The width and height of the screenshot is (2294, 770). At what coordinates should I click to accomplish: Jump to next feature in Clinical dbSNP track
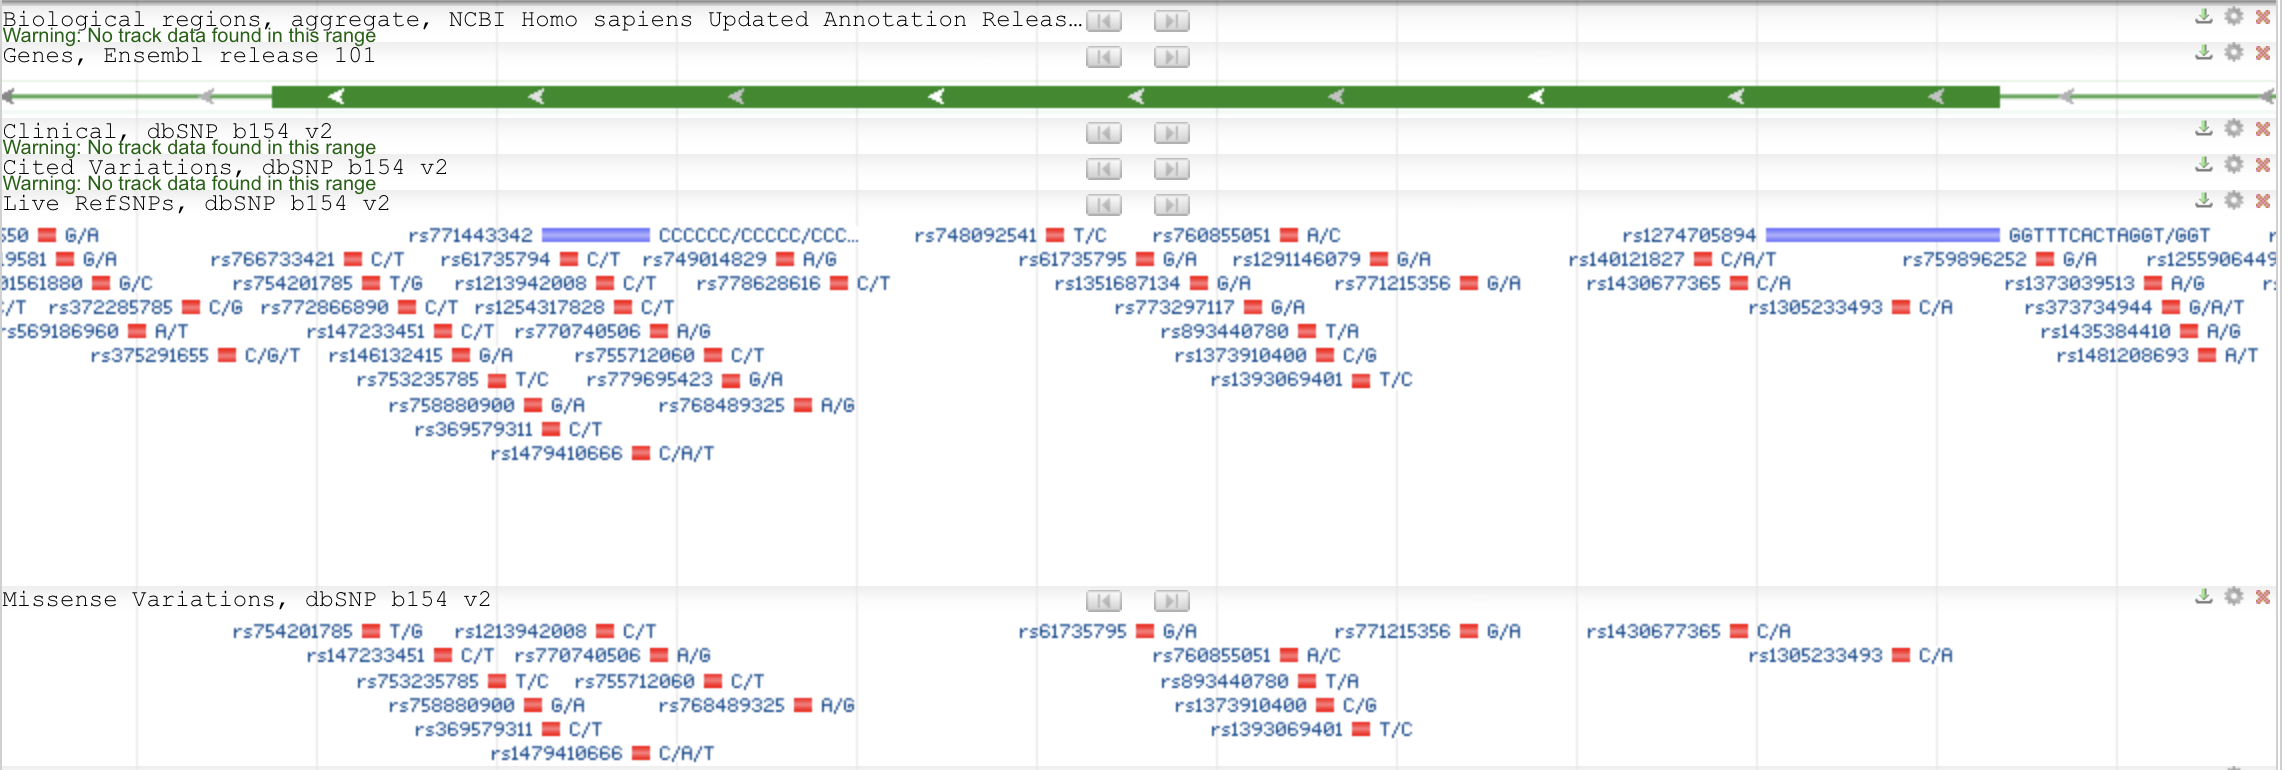coord(1171,133)
